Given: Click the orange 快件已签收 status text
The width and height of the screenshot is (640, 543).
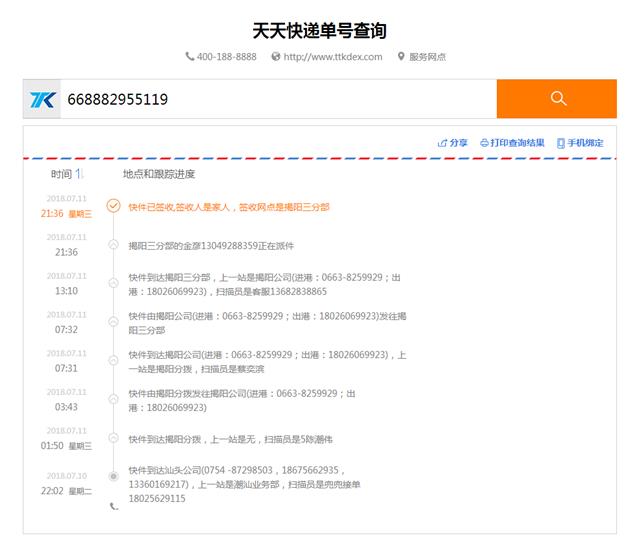Looking at the screenshot, I should point(229,207).
